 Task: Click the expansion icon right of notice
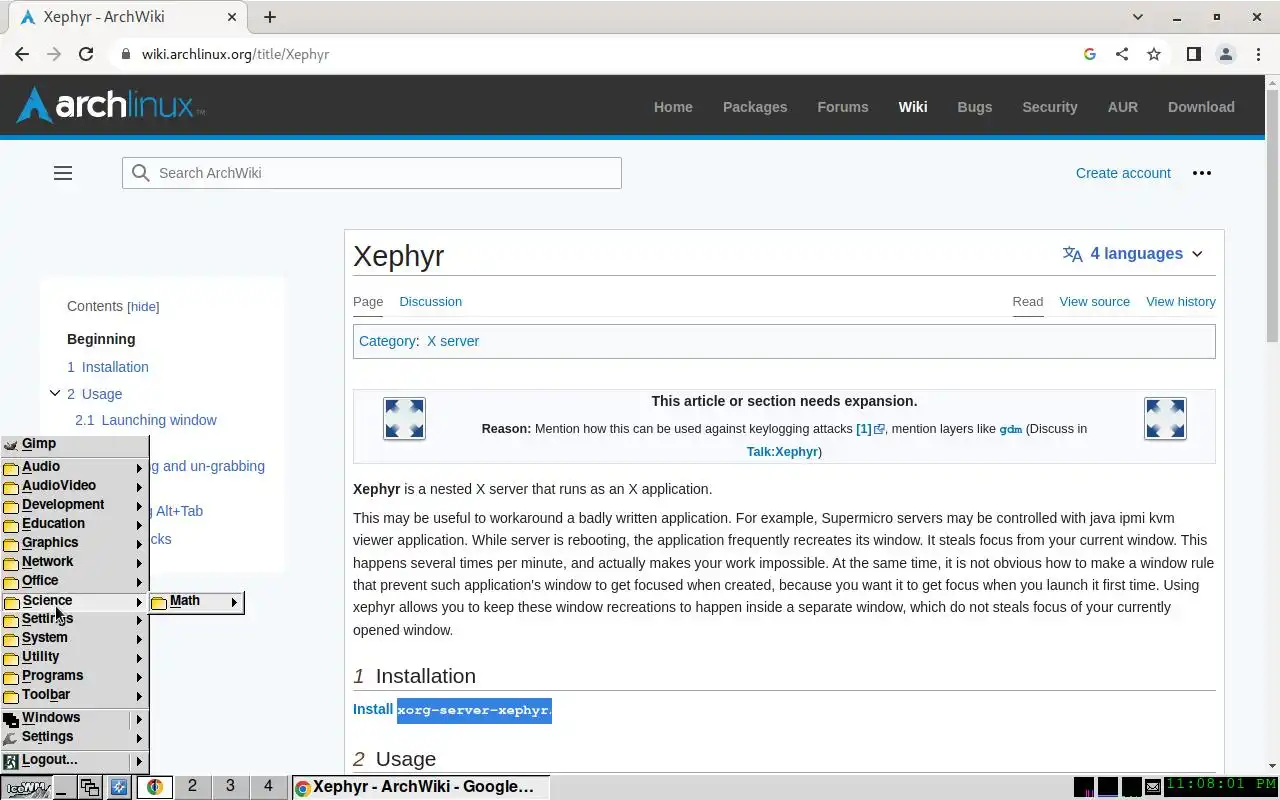1165,418
